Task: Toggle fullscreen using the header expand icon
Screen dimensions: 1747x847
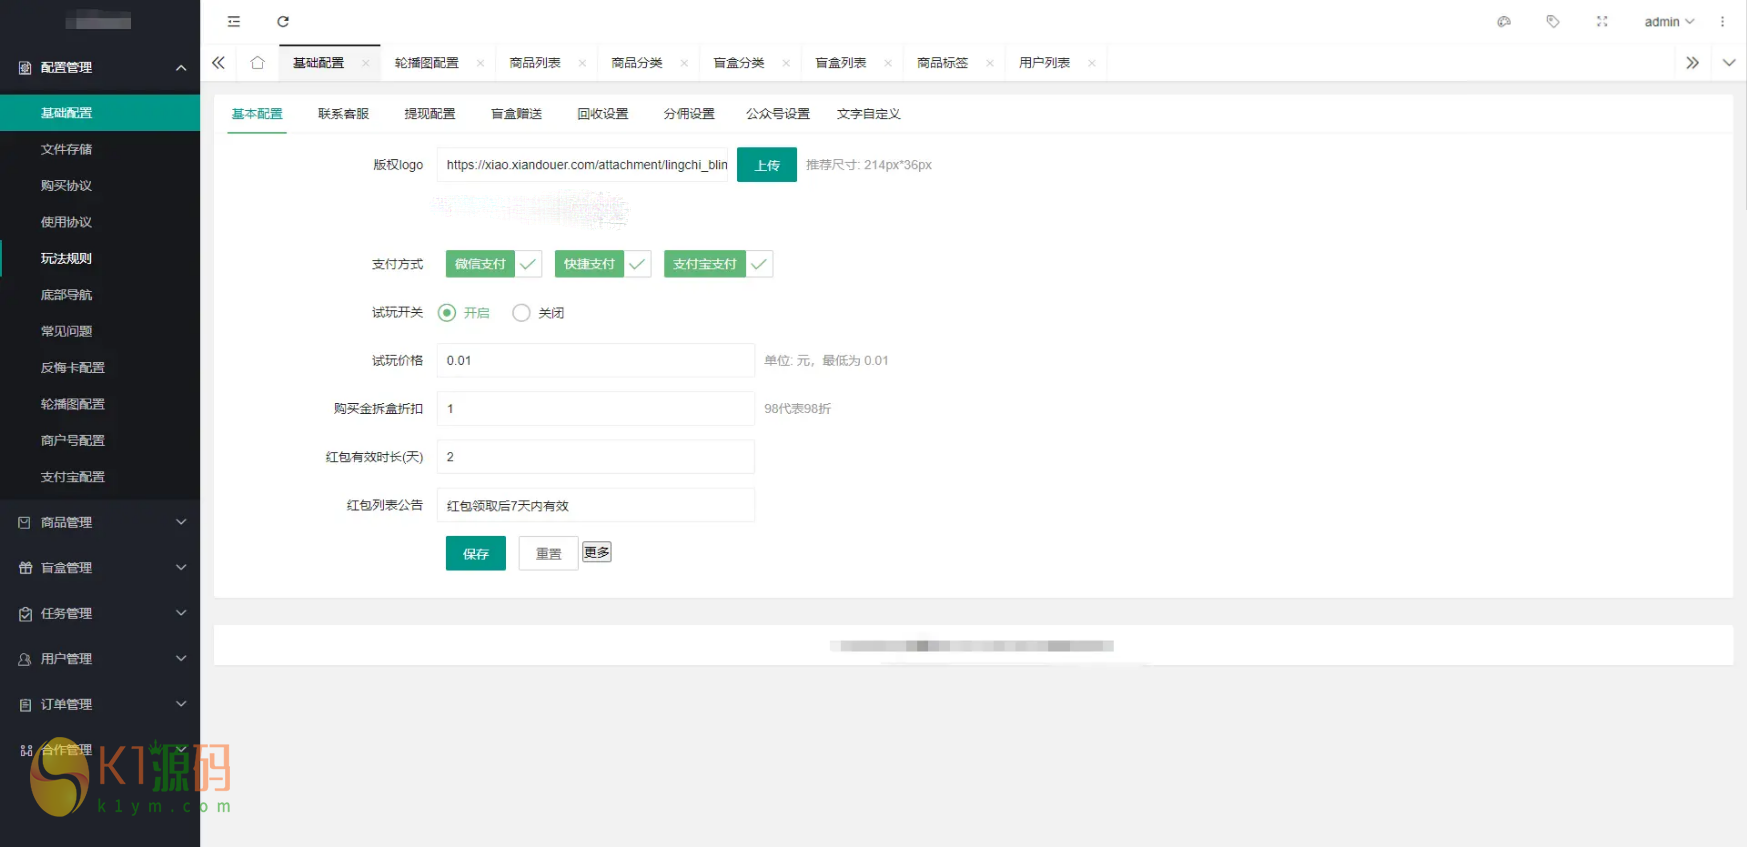Action: click(x=1602, y=22)
